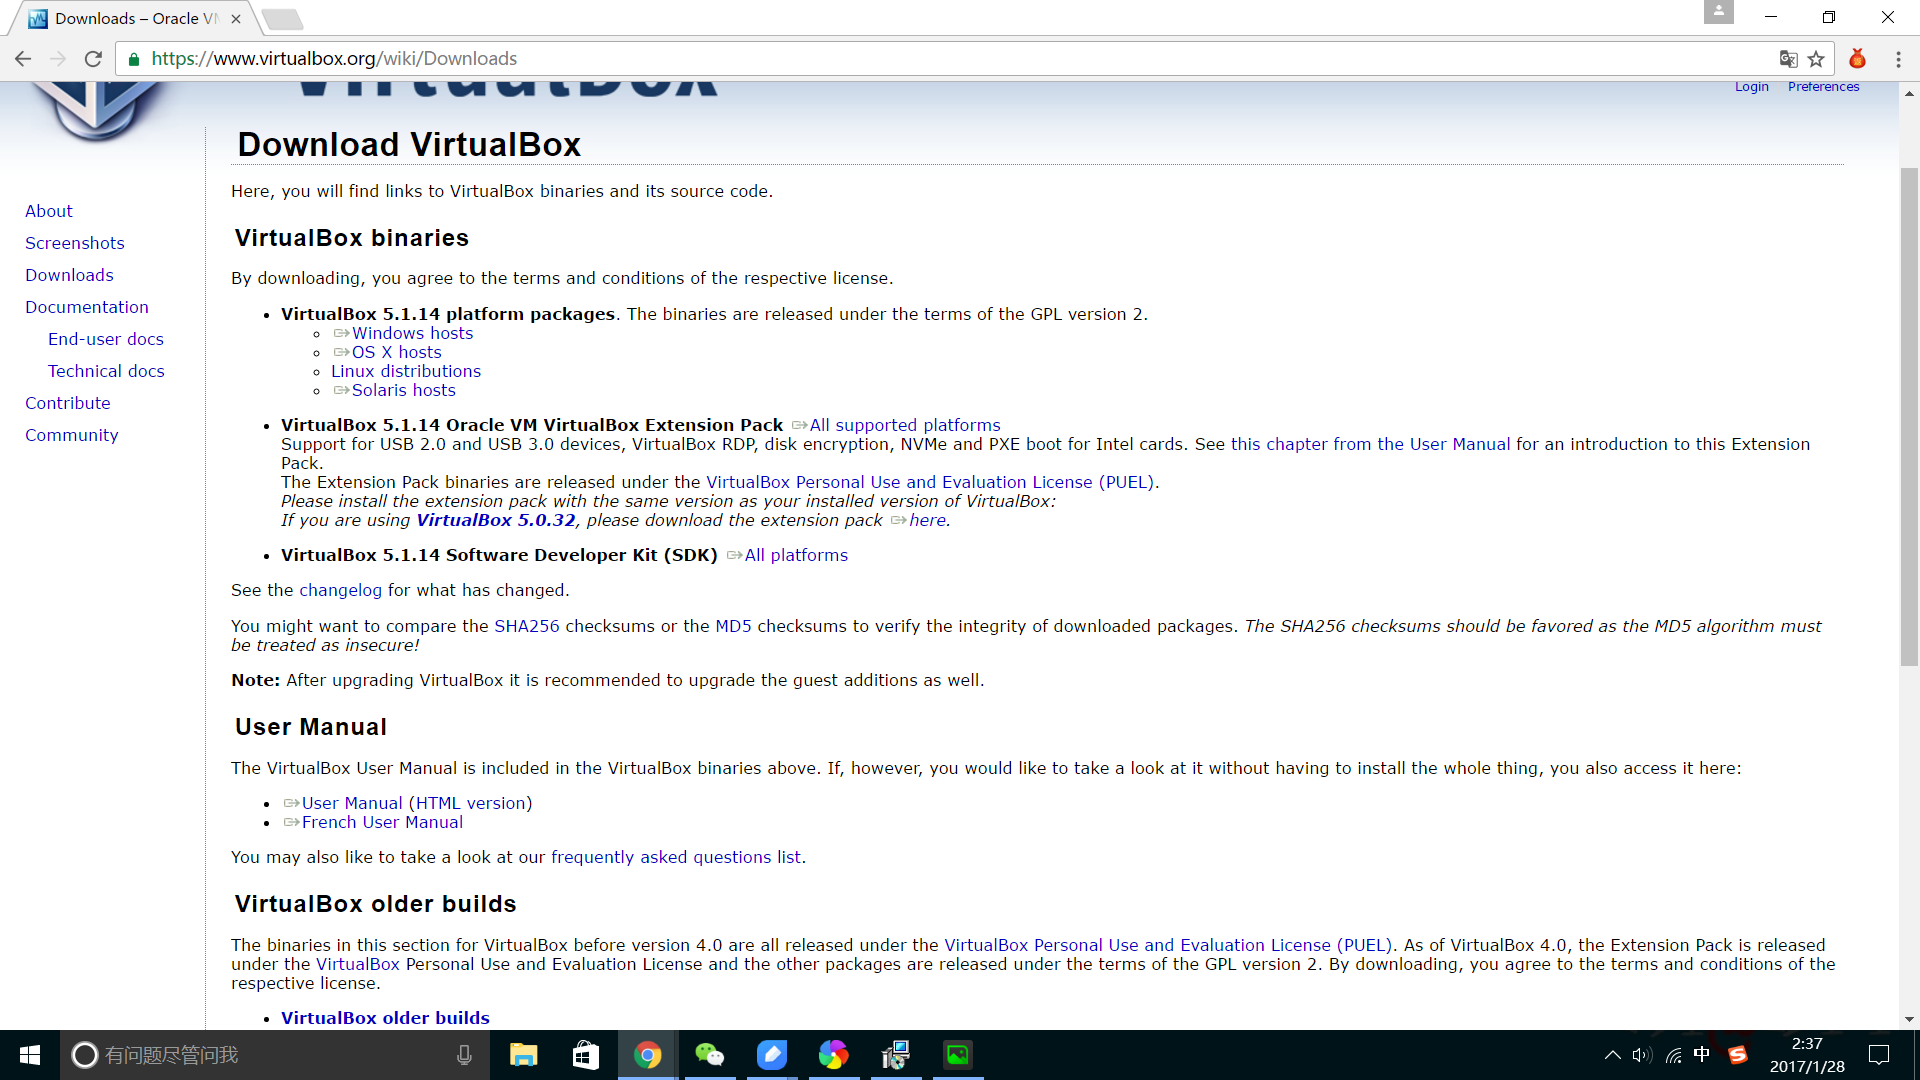Viewport: 1920px width, 1080px height.
Task: Close the Downloads – Oracle VM tab
Action: coord(236,19)
